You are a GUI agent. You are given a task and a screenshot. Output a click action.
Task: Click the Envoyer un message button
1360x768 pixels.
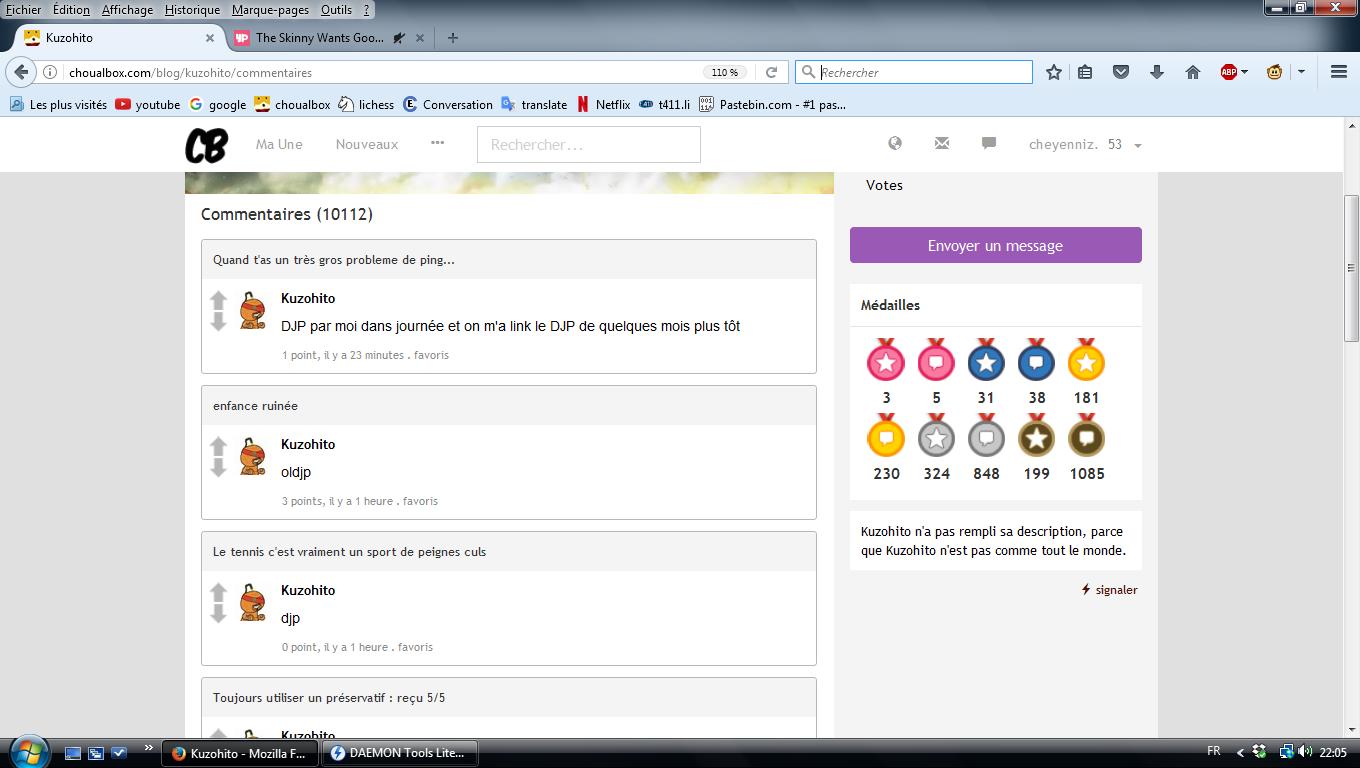(x=996, y=245)
